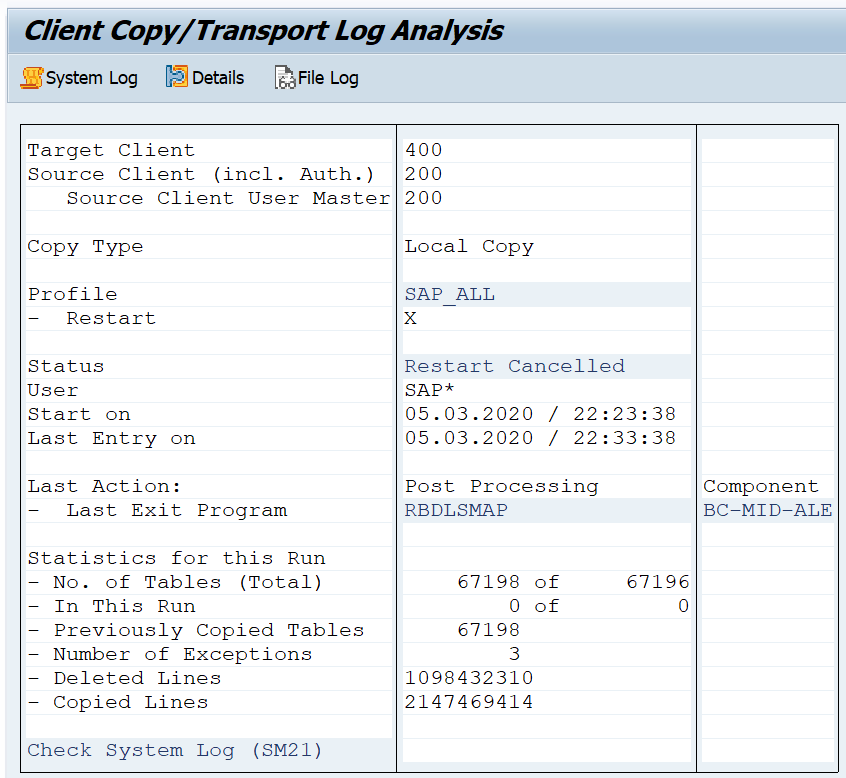Click the Component column header cell

(760, 486)
